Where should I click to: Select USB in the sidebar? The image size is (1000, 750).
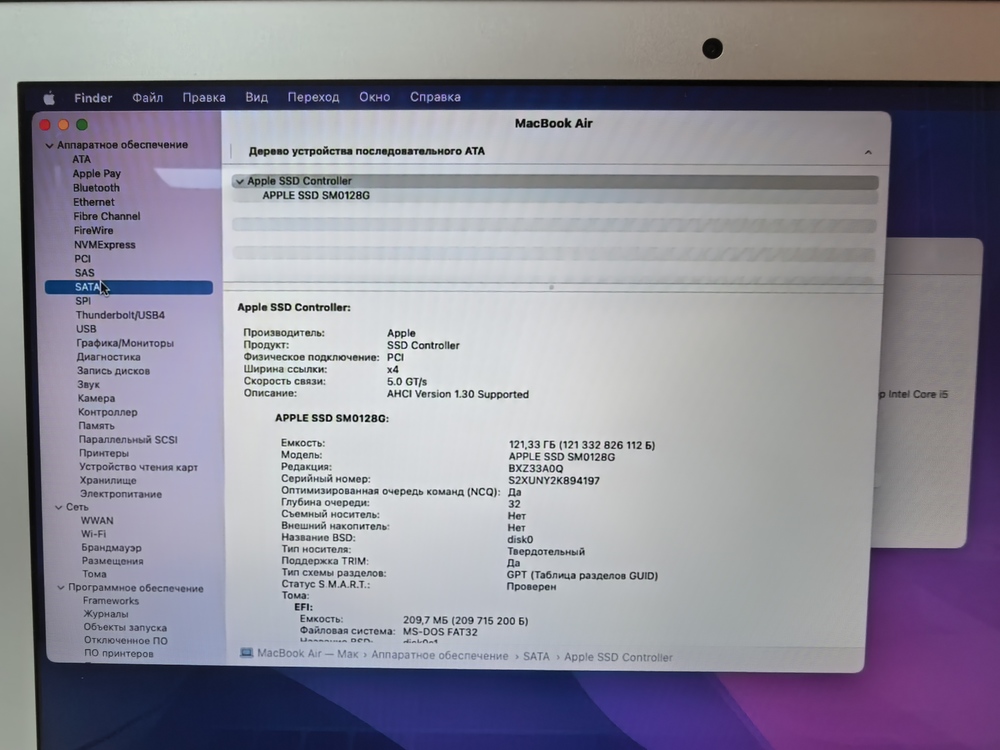[x=86, y=329]
